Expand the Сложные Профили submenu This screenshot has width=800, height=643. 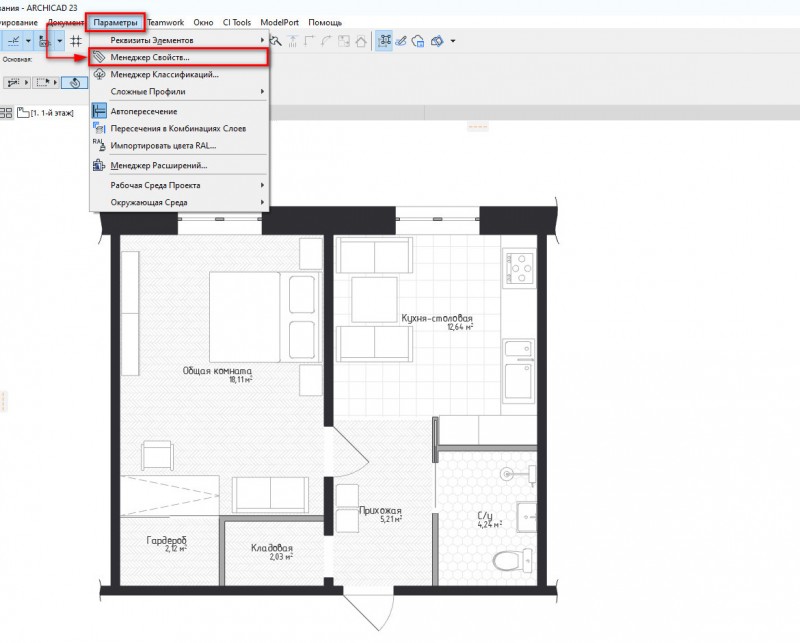[179, 91]
